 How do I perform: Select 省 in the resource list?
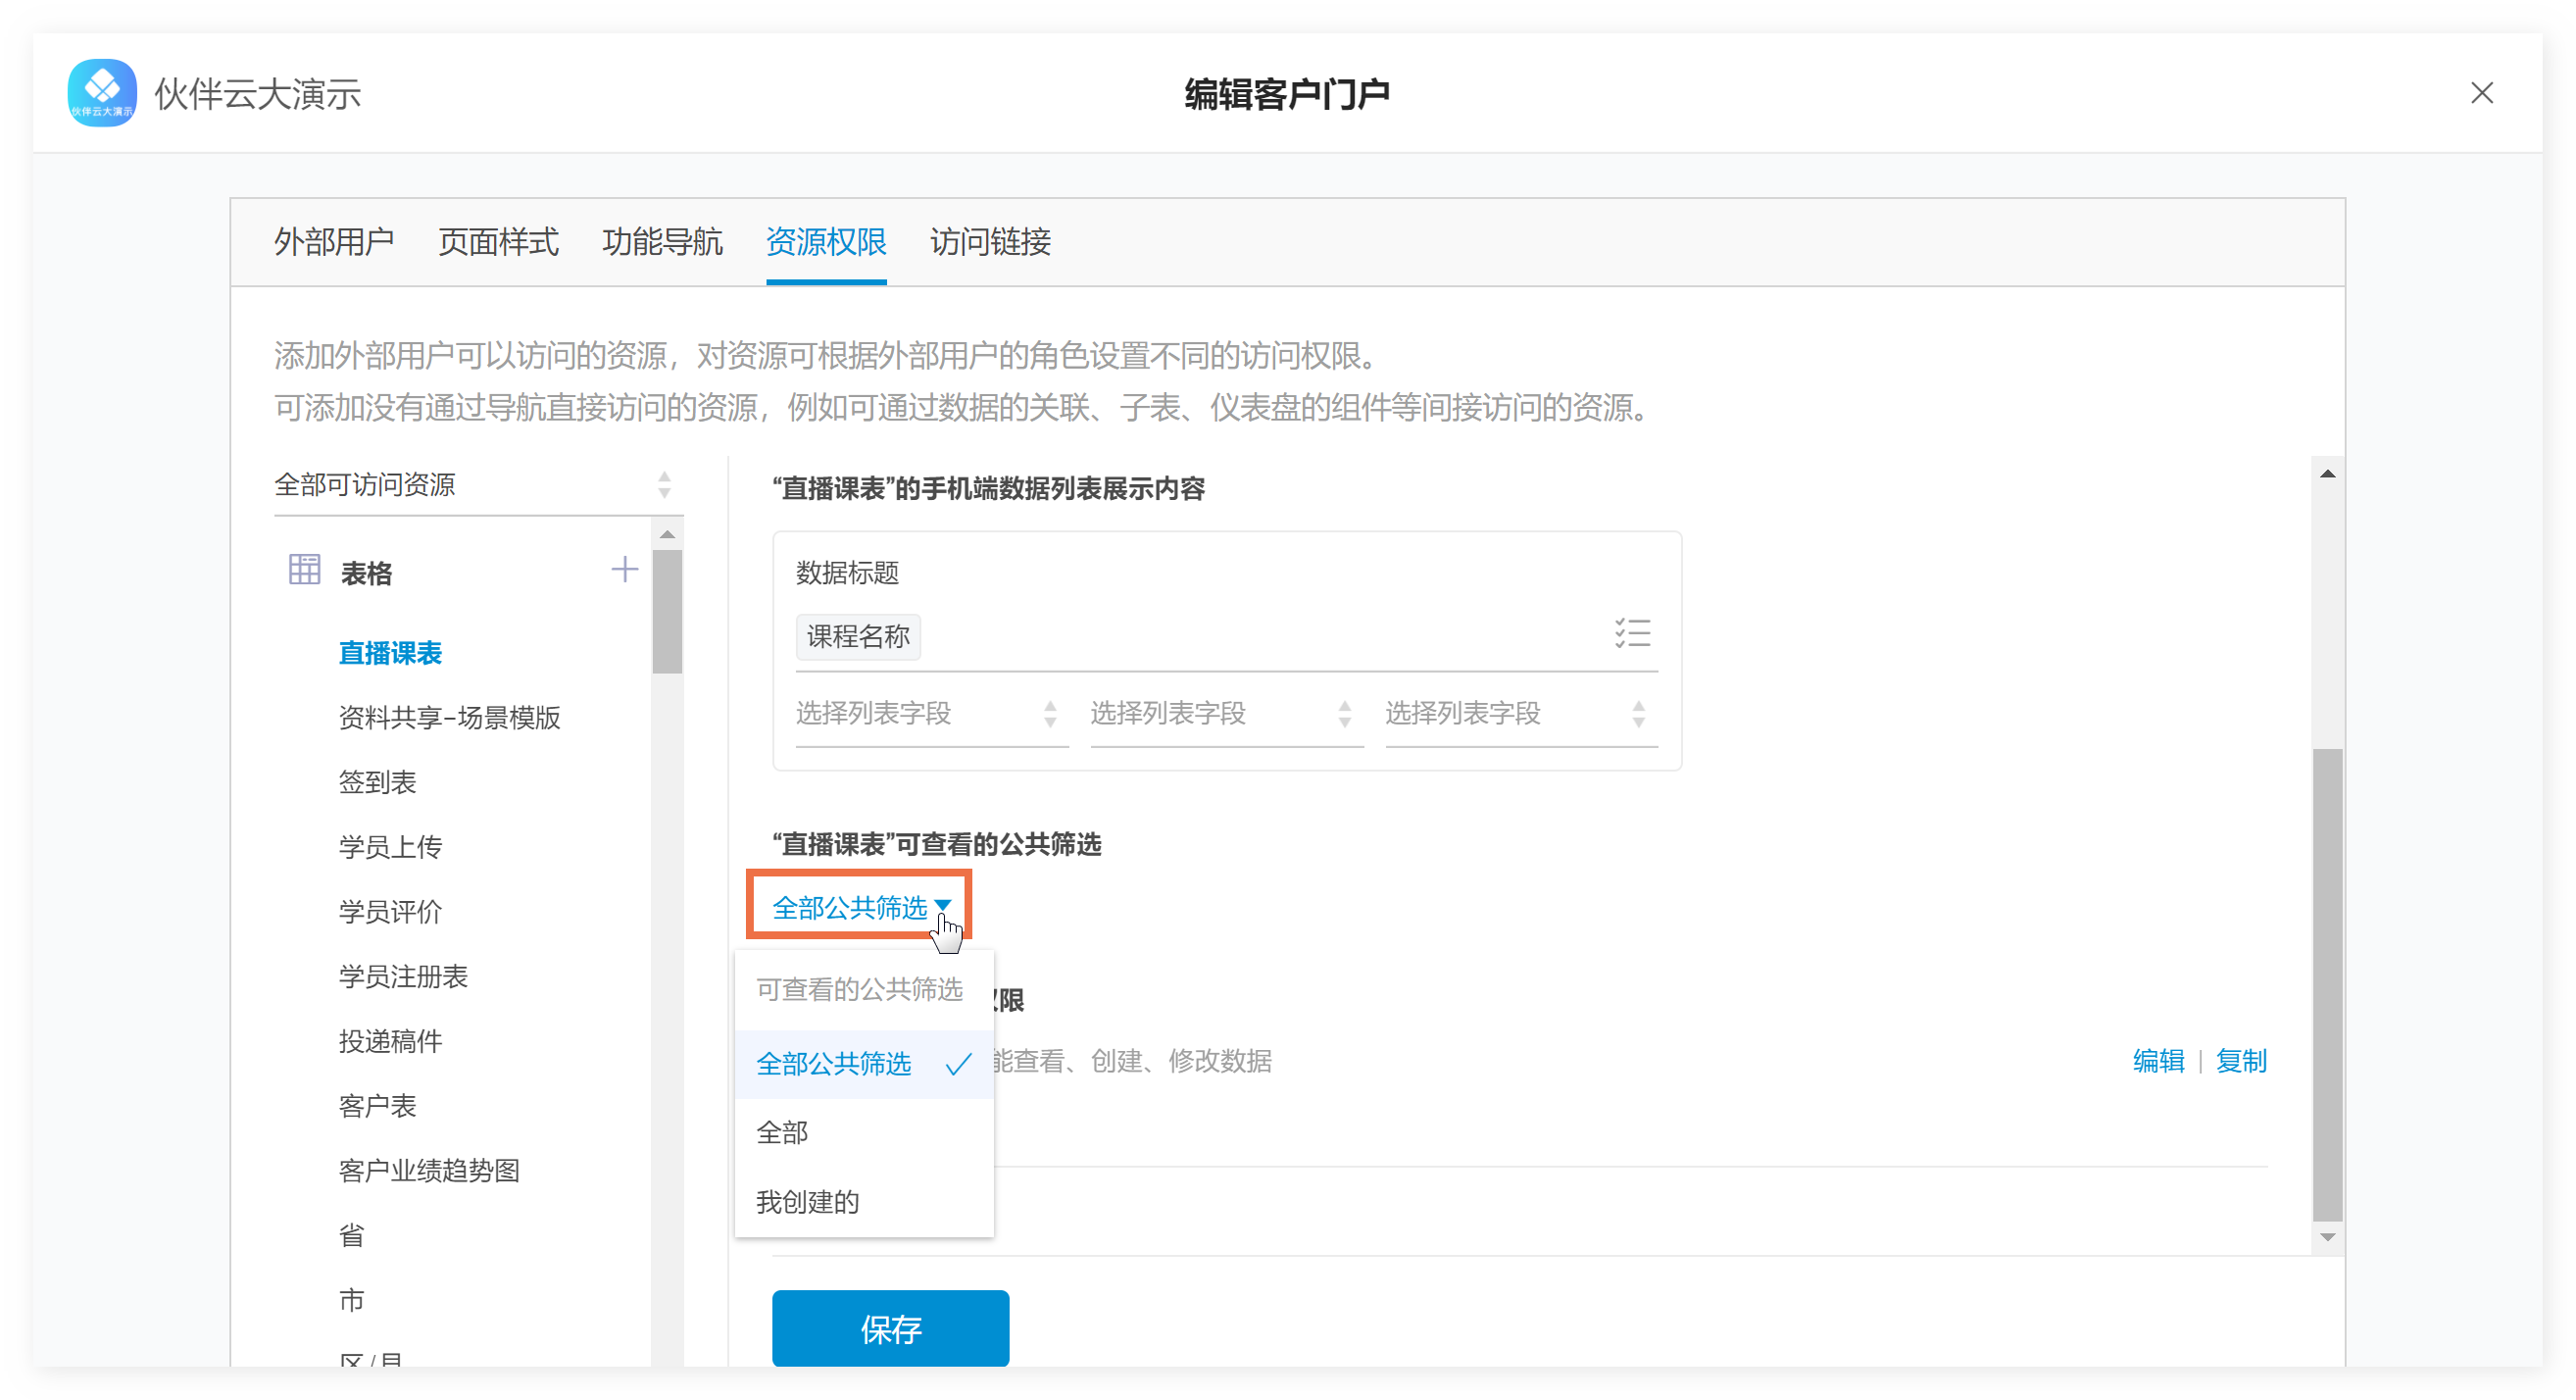pyautogui.click(x=351, y=1235)
